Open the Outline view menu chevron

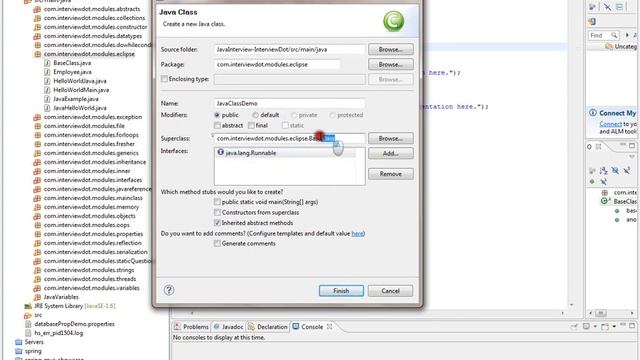(x=632, y=156)
